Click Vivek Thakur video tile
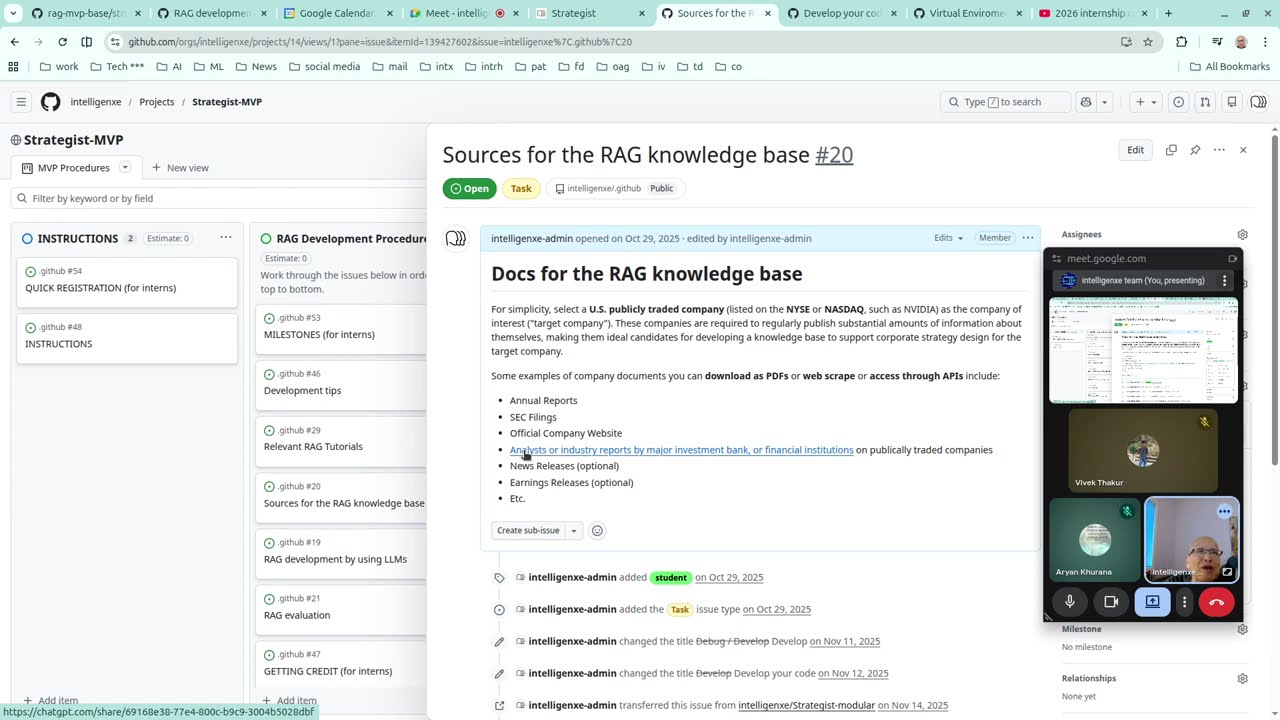 click(x=1143, y=451)
